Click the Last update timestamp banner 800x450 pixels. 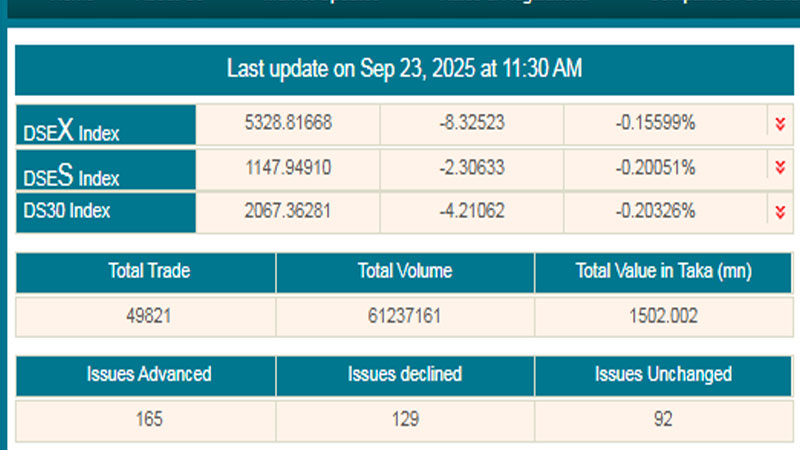[x=405, y=69]
